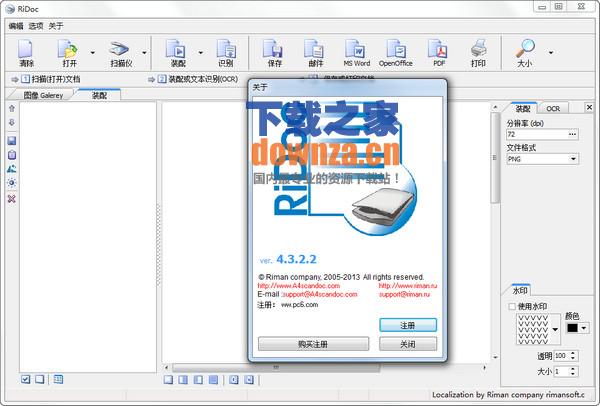Open the 文件格式 PNG combo box
Screen dimensions: 600x406
coord(542,159)
